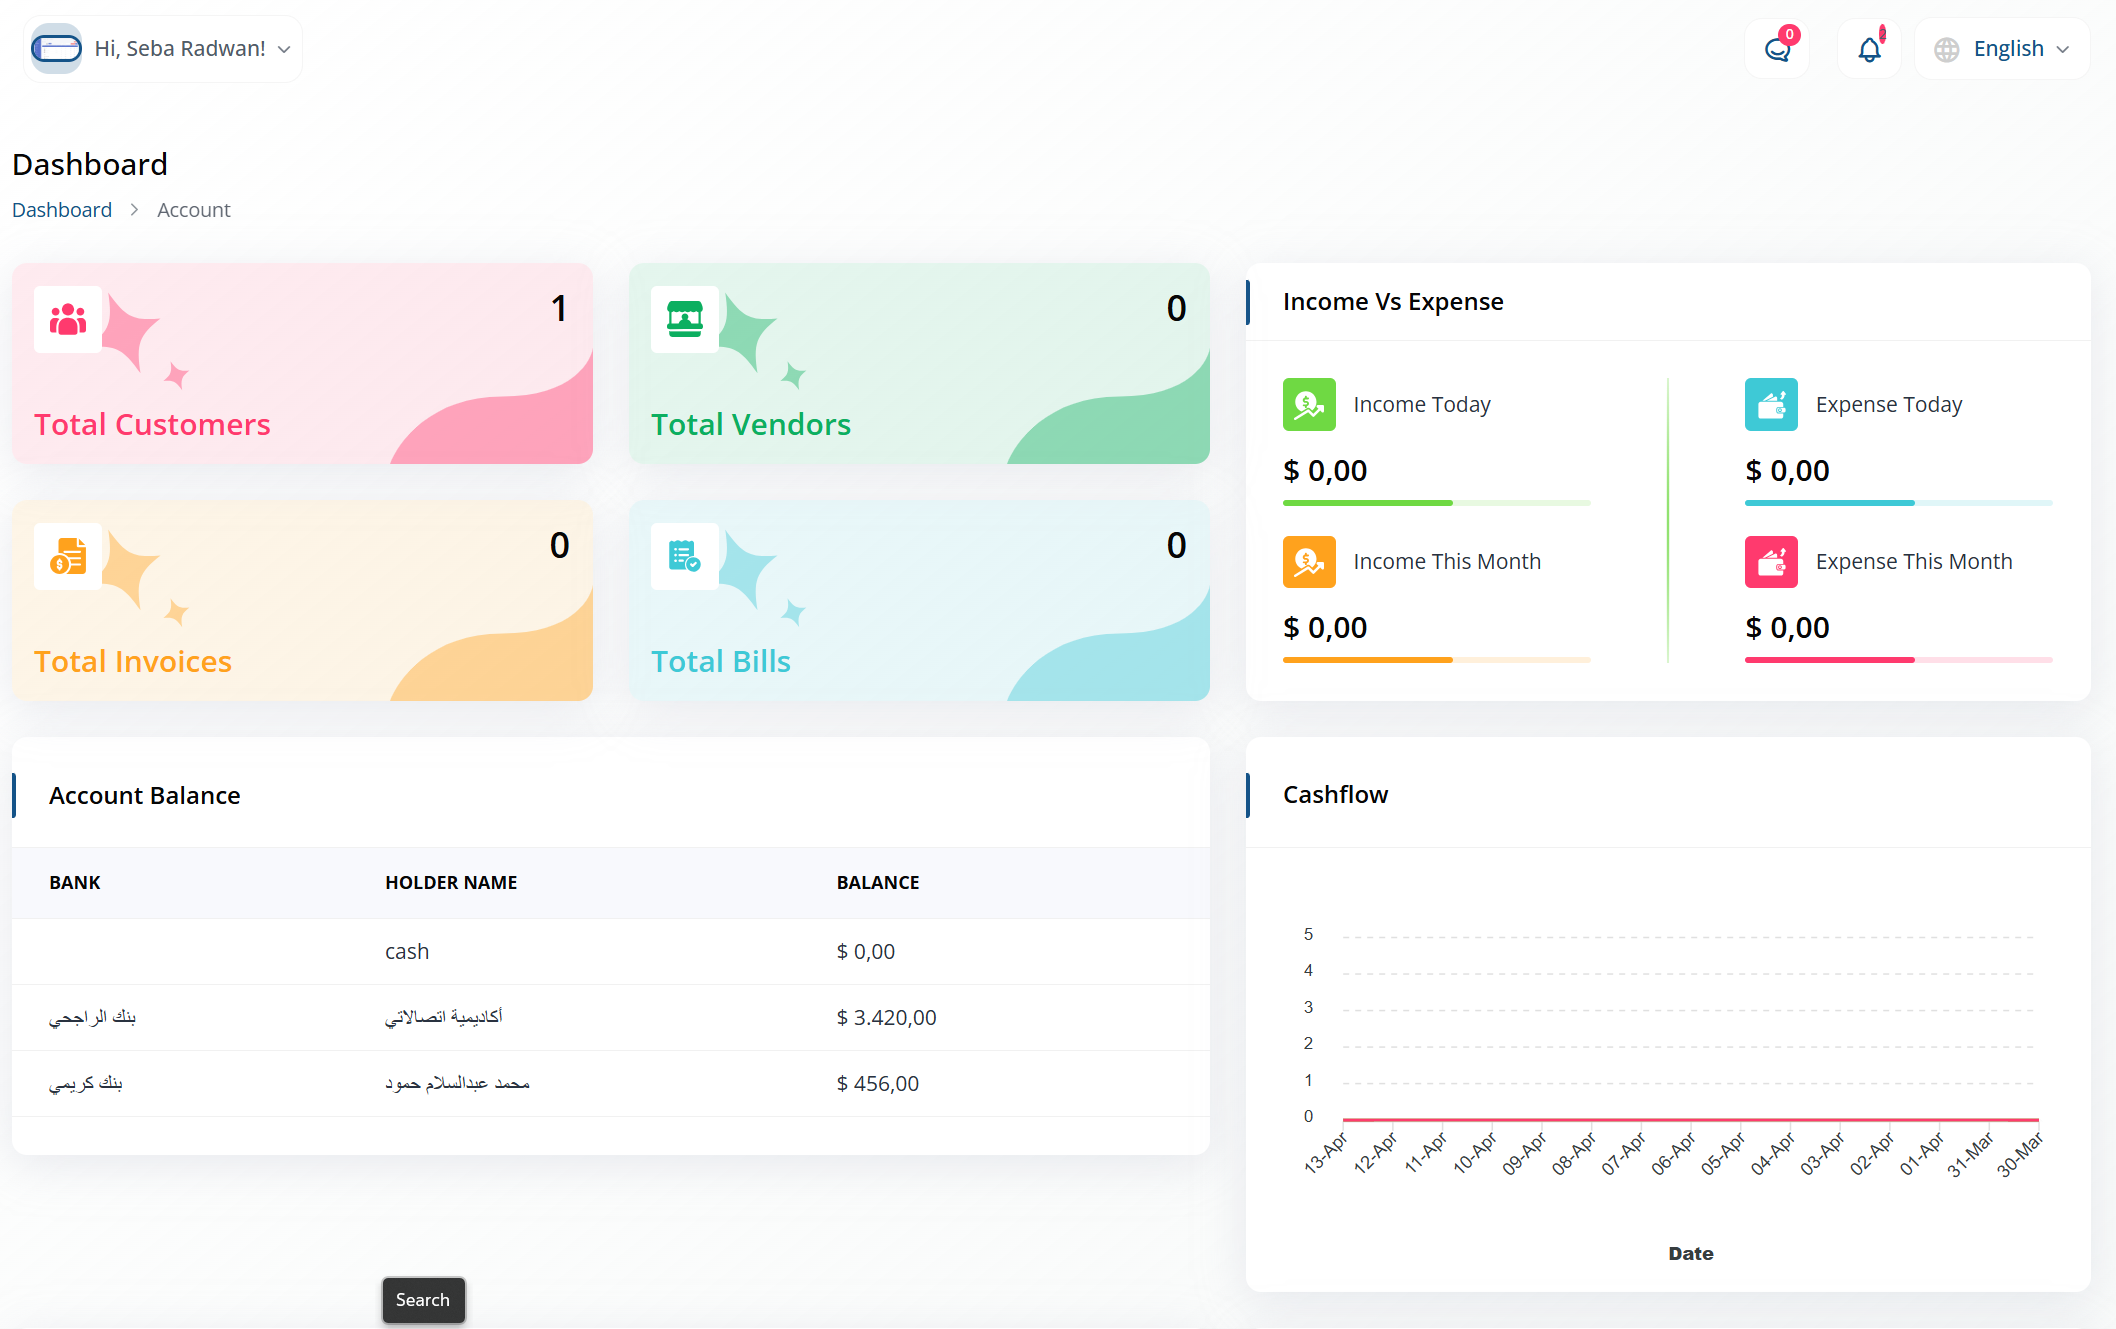Open the notifications bell
The height and width of the screenshot is (1329, 2116).
(1869, 49)
